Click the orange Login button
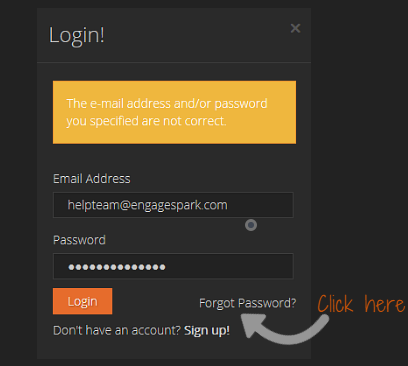This screenshot has width=408, height=366. pos(82,301)
